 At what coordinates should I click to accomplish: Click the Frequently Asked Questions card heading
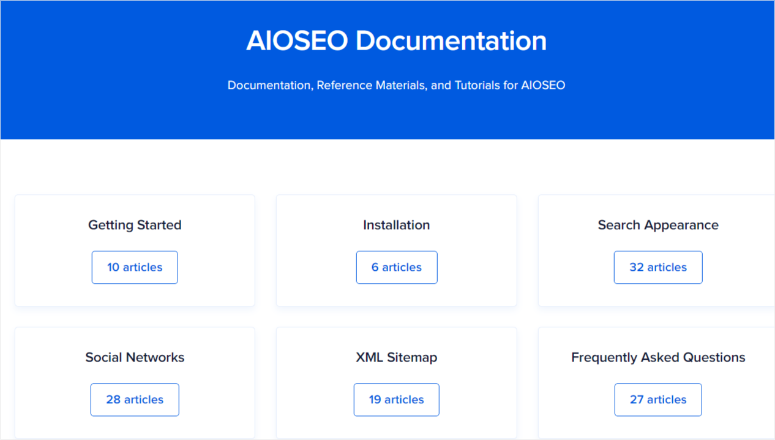pyautogui.click(x=658, y=357)
